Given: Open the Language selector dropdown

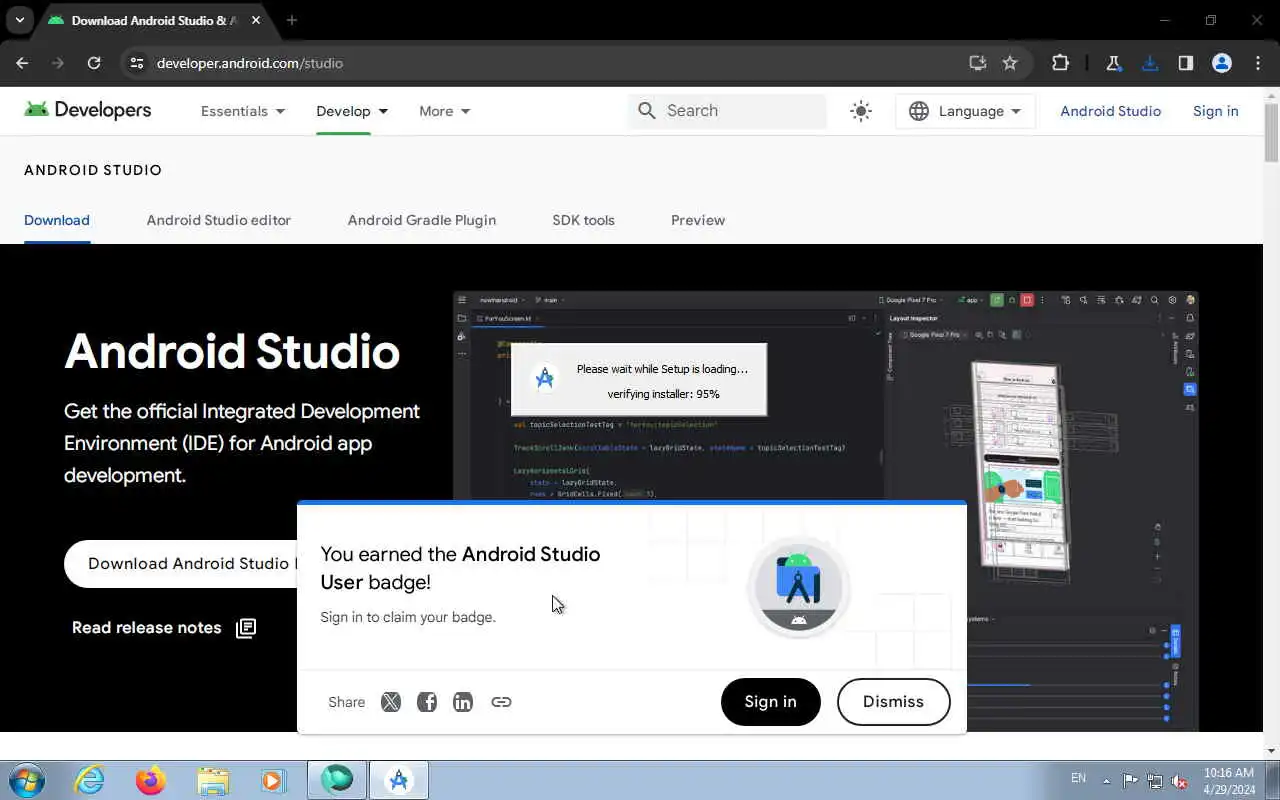Looking at the screenshot, I should click(x=965, y=111).
